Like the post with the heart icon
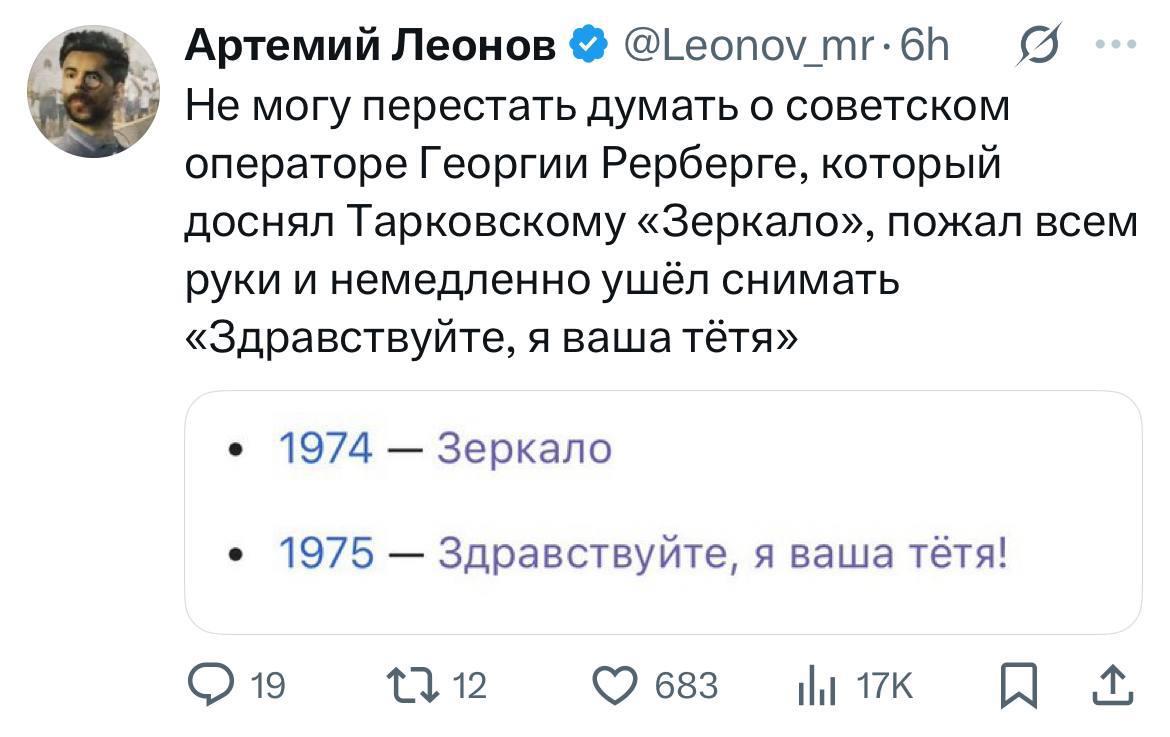 [616, 685]
